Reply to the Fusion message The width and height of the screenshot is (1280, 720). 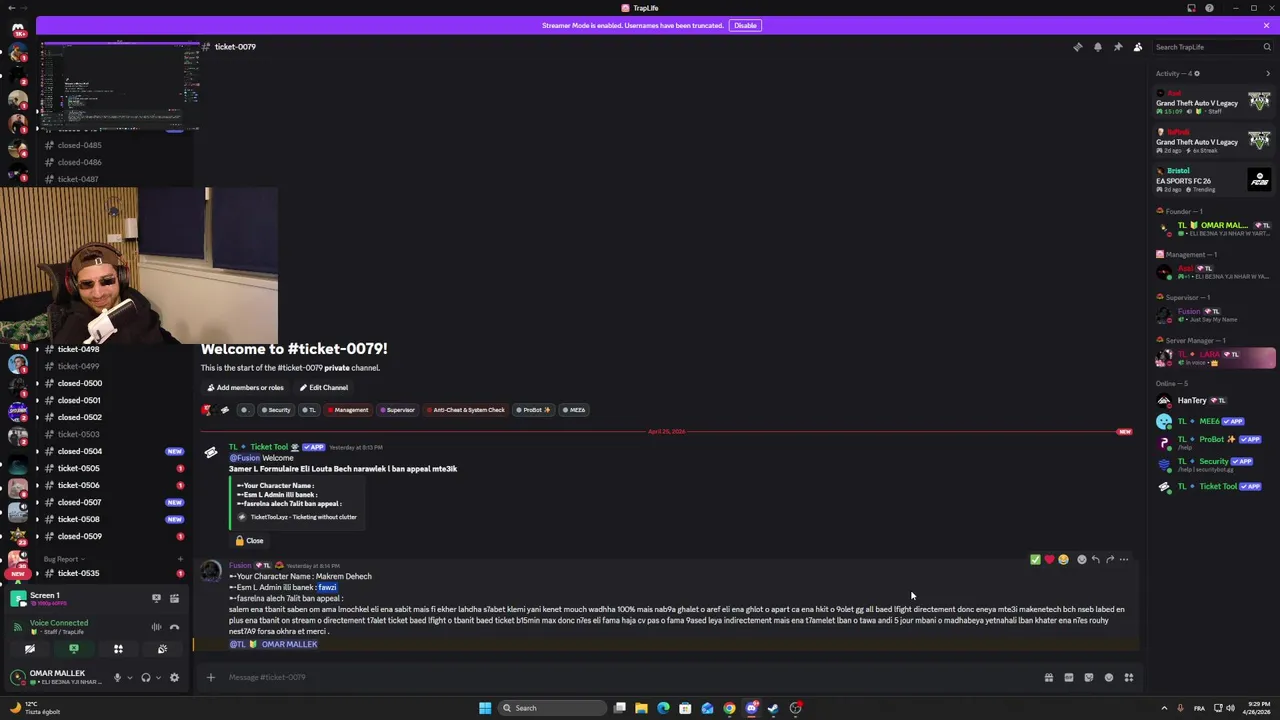[1095, 560]
